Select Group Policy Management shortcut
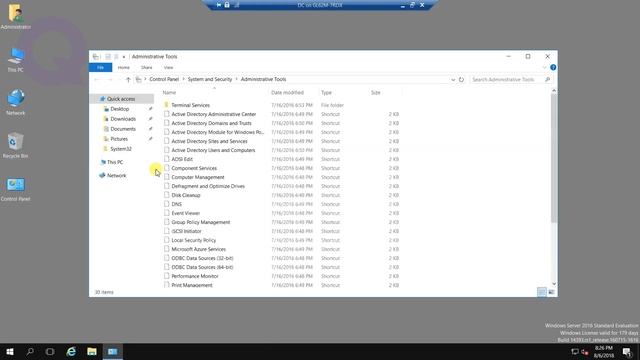 point(200,222)
